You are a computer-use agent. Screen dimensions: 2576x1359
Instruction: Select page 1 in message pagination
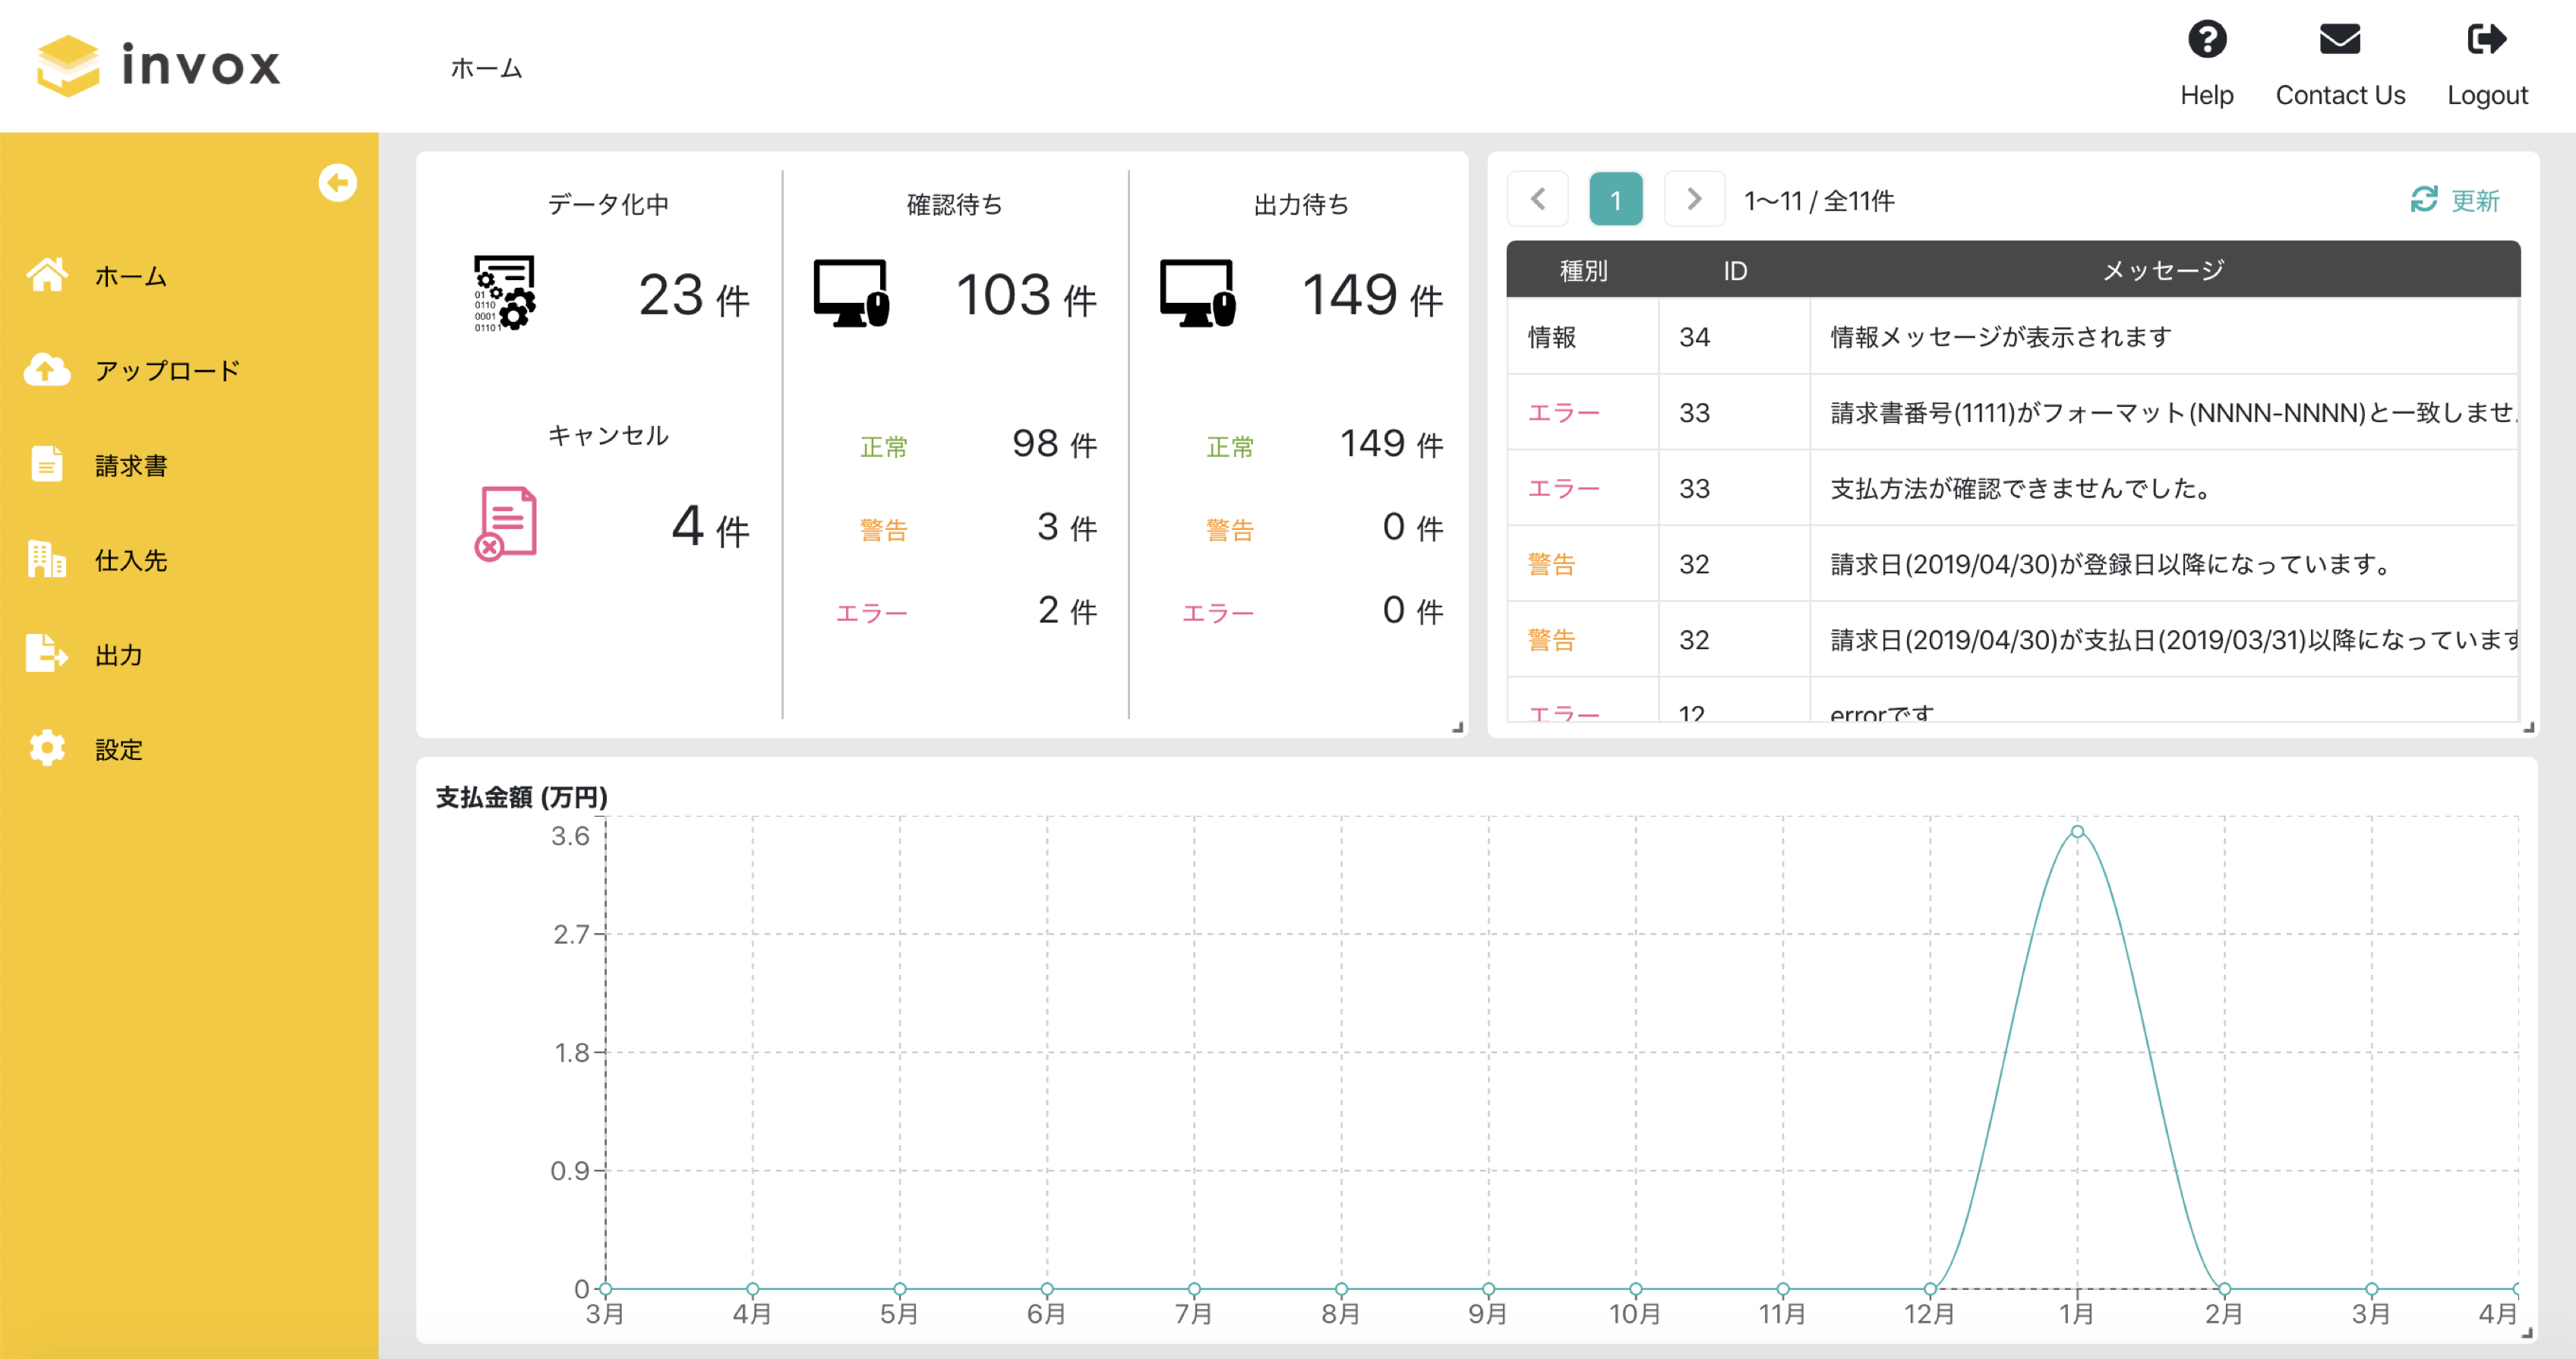pyautogui.click(x=1615, y=200)
